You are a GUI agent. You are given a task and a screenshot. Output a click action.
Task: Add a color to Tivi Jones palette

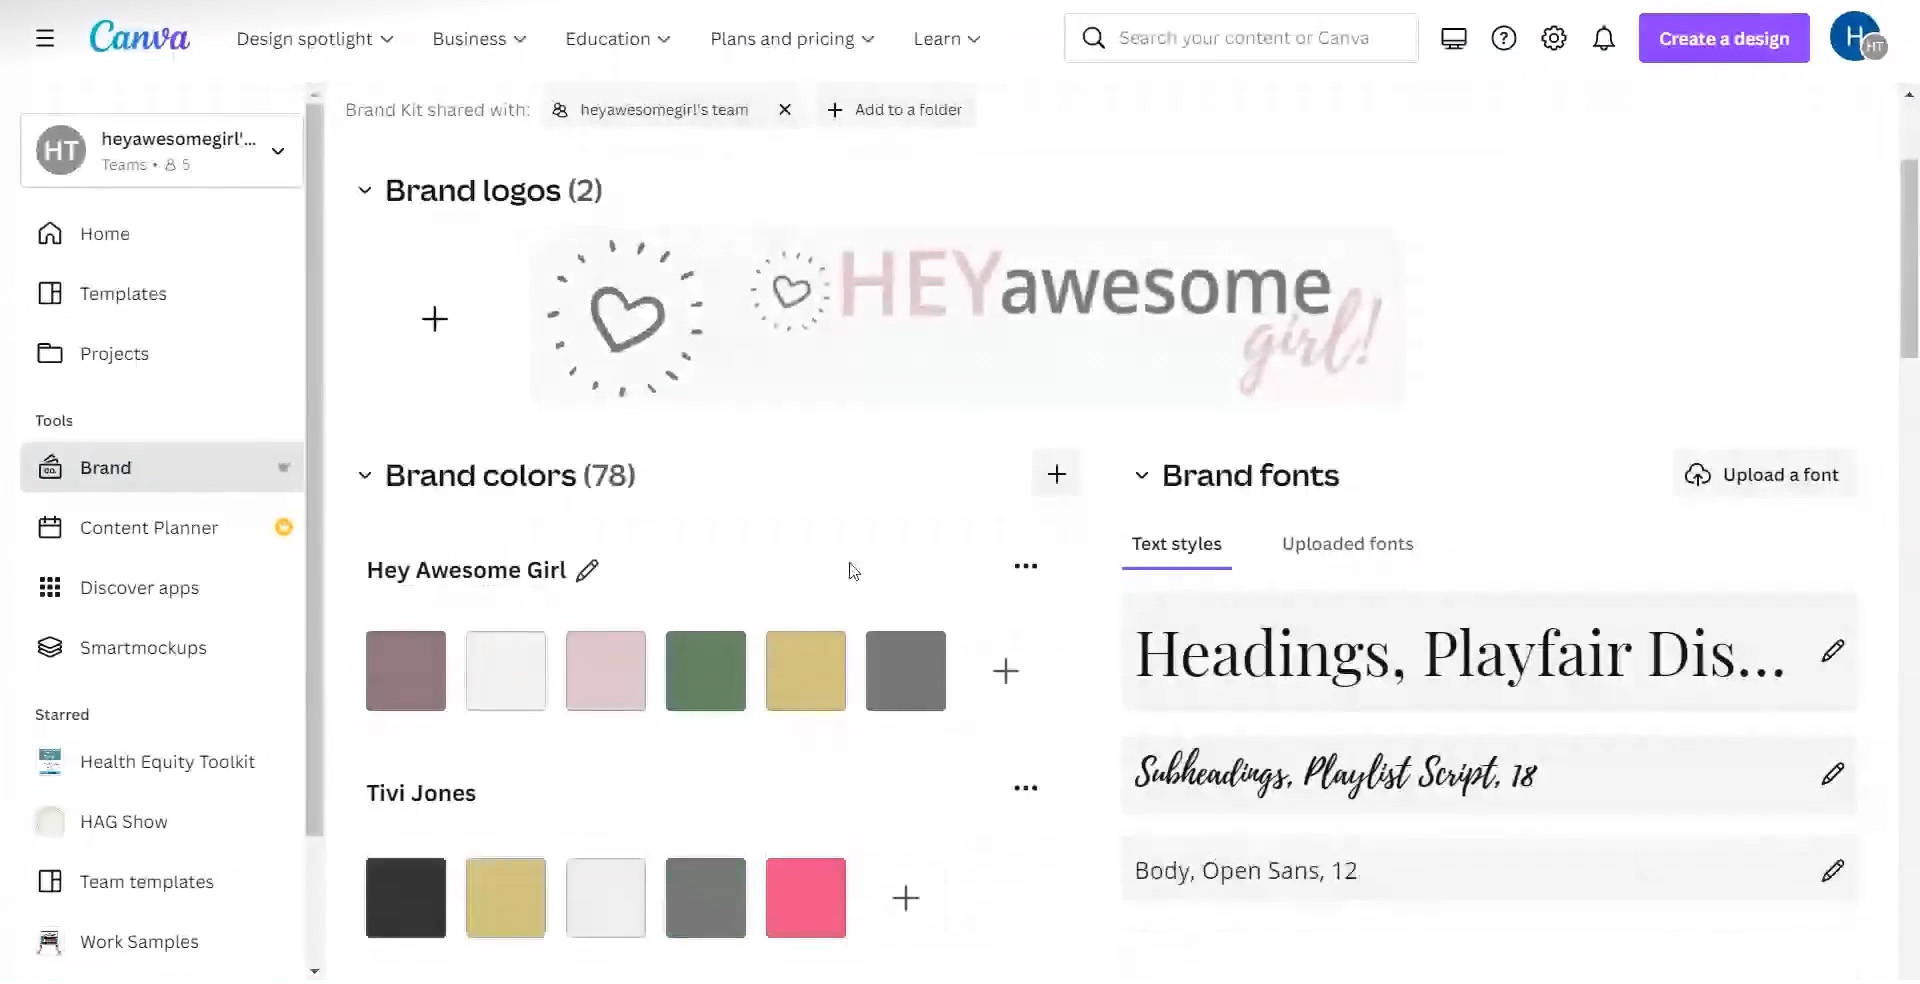906,898
